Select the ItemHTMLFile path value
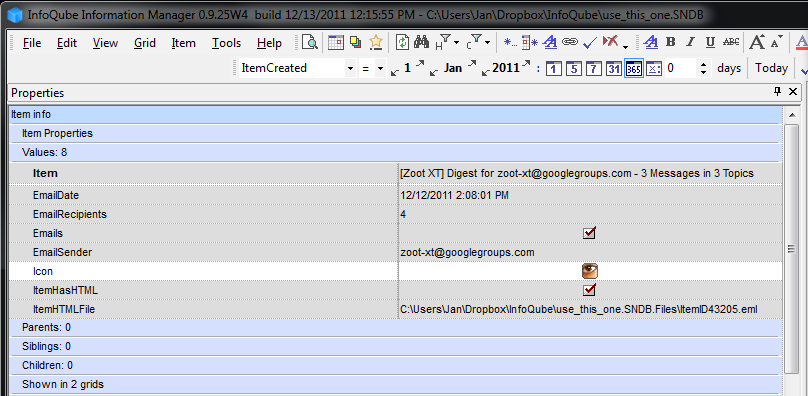The image size is (808, 396). (x=579, y=309)
